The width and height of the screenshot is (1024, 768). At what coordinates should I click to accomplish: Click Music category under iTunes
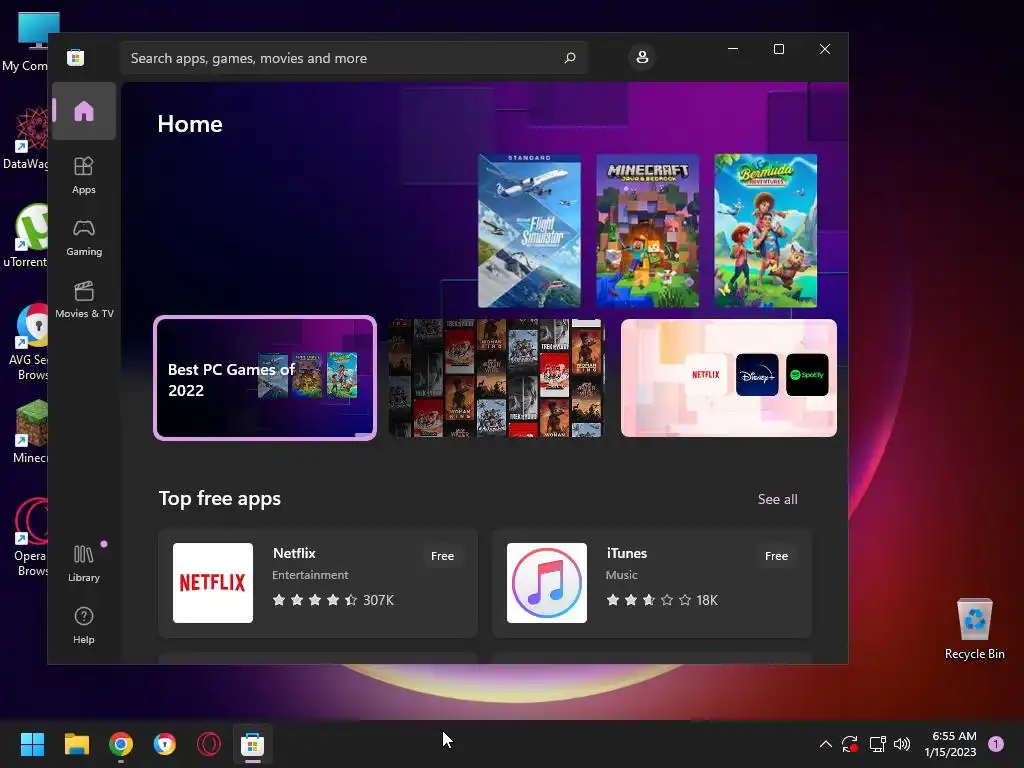621,575
